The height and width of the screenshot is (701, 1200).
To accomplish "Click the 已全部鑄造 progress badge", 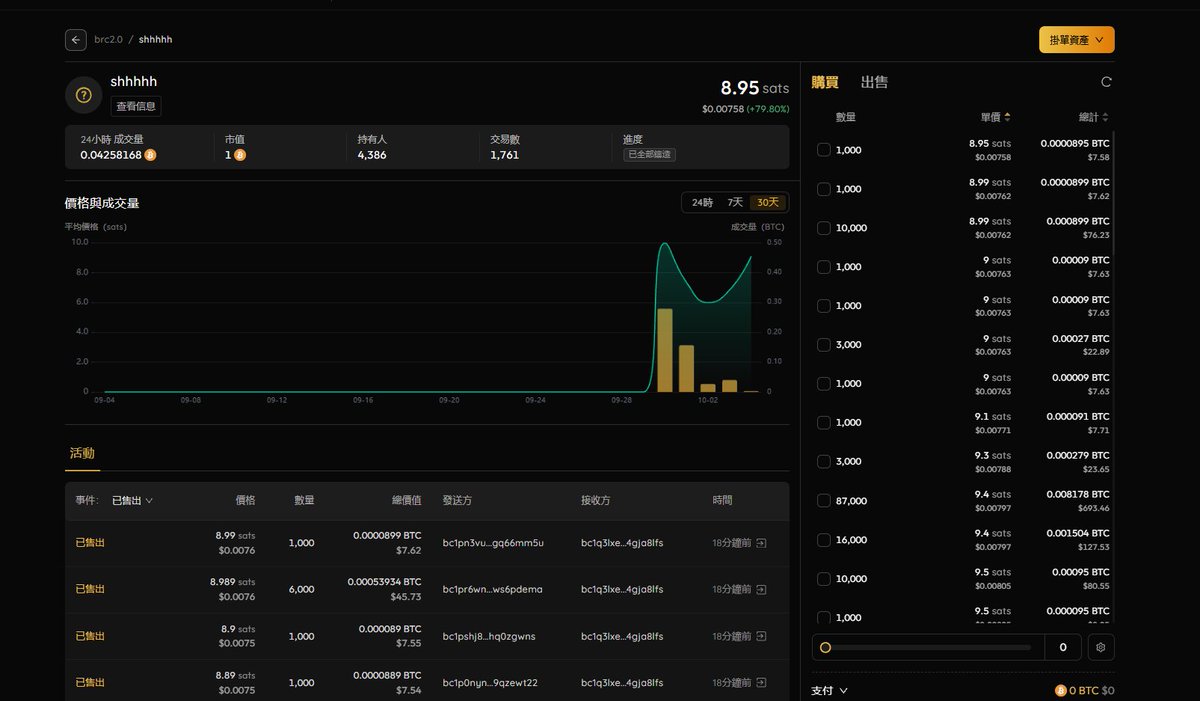I will (649, 155).
